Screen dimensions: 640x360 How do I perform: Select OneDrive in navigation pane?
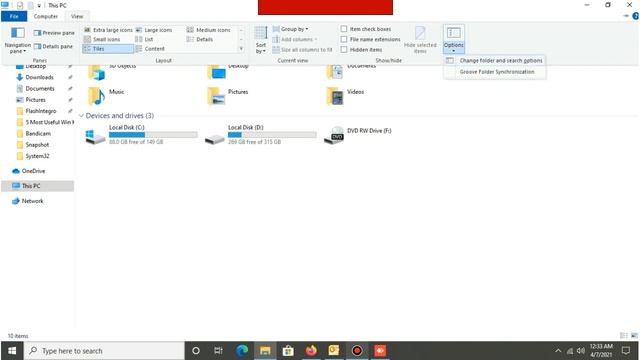[33, 171]
